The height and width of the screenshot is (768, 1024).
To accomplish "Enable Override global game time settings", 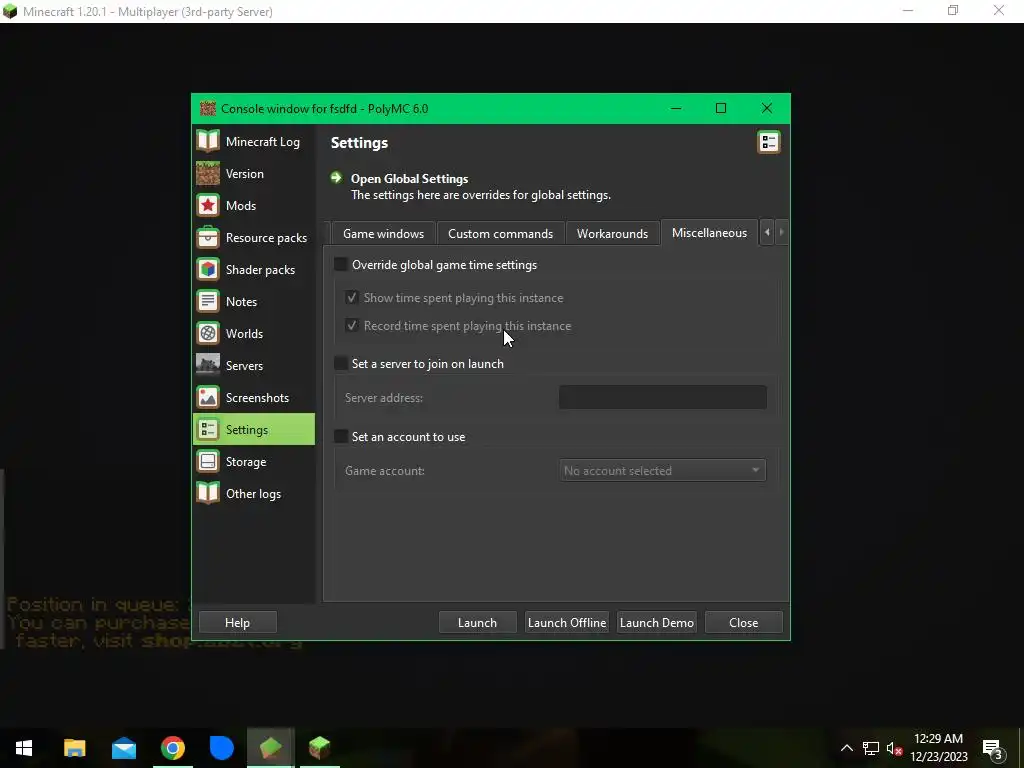I will 340,264.
